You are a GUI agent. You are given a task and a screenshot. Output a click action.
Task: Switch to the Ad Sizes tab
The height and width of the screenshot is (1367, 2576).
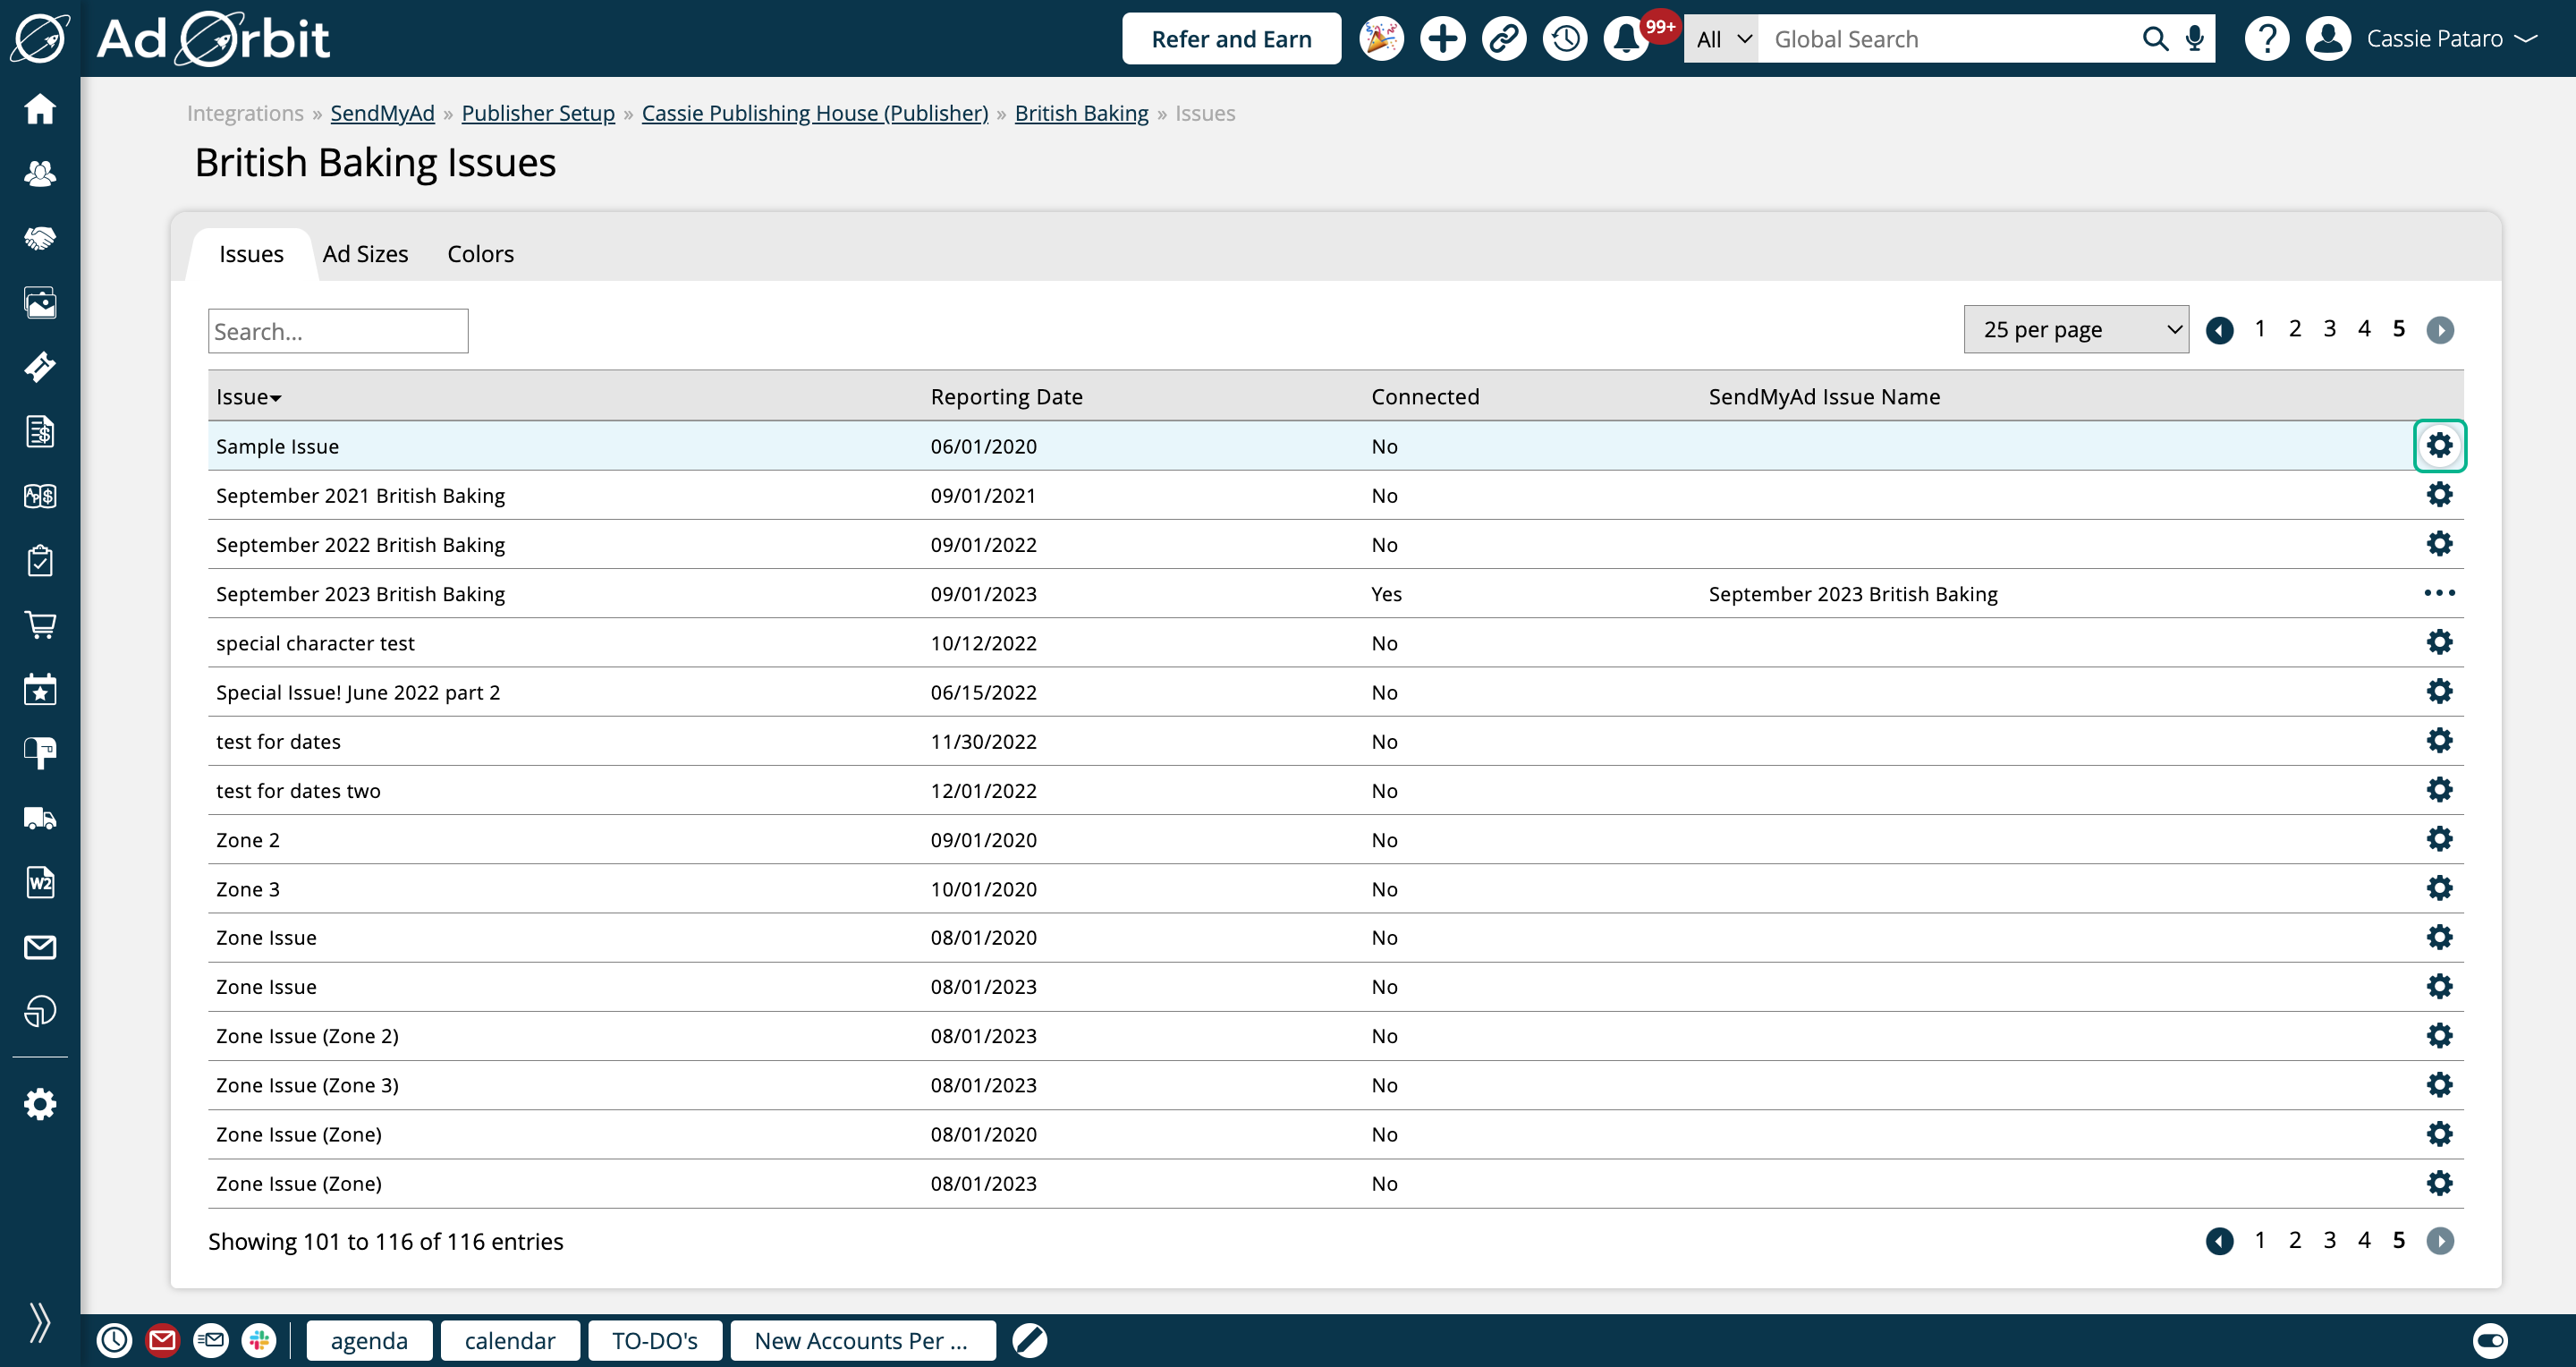pos(365,254)
